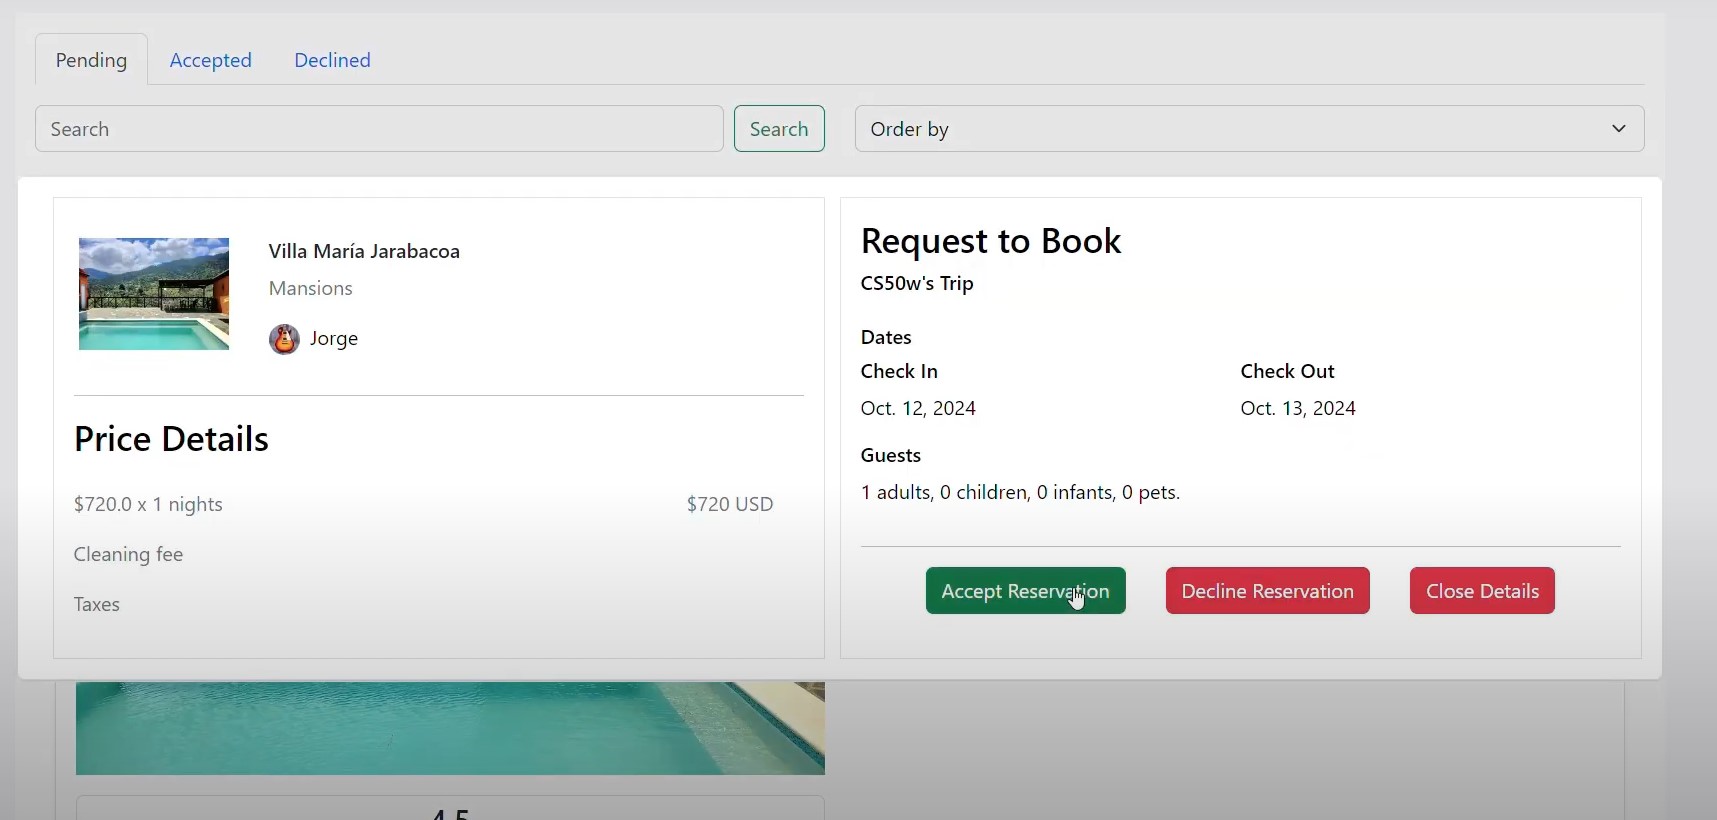Viewport: 1717px width, 820px height.
Task: Click the Order by chevron arrow
Action: 1618,129
